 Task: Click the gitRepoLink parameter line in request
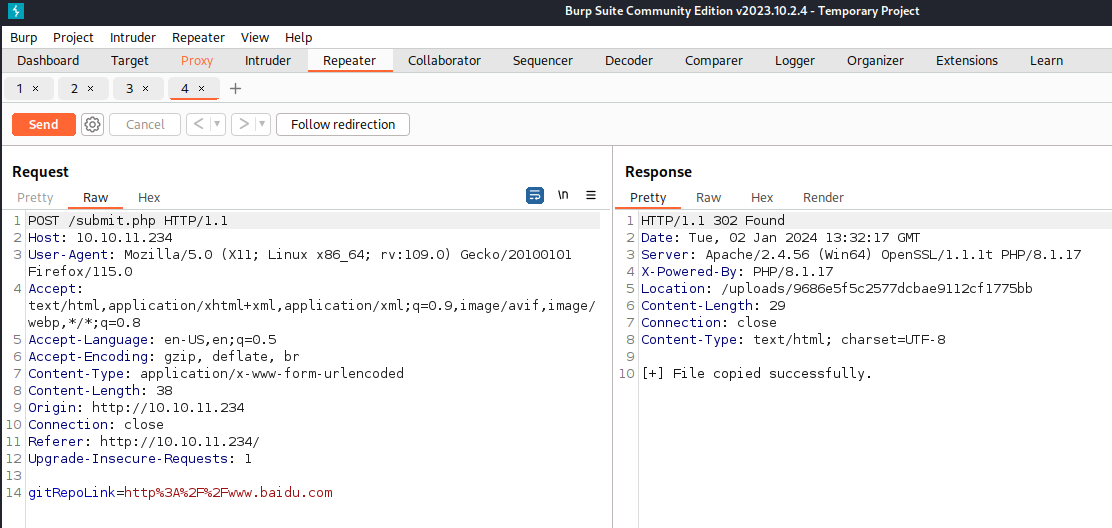point(180,493)
